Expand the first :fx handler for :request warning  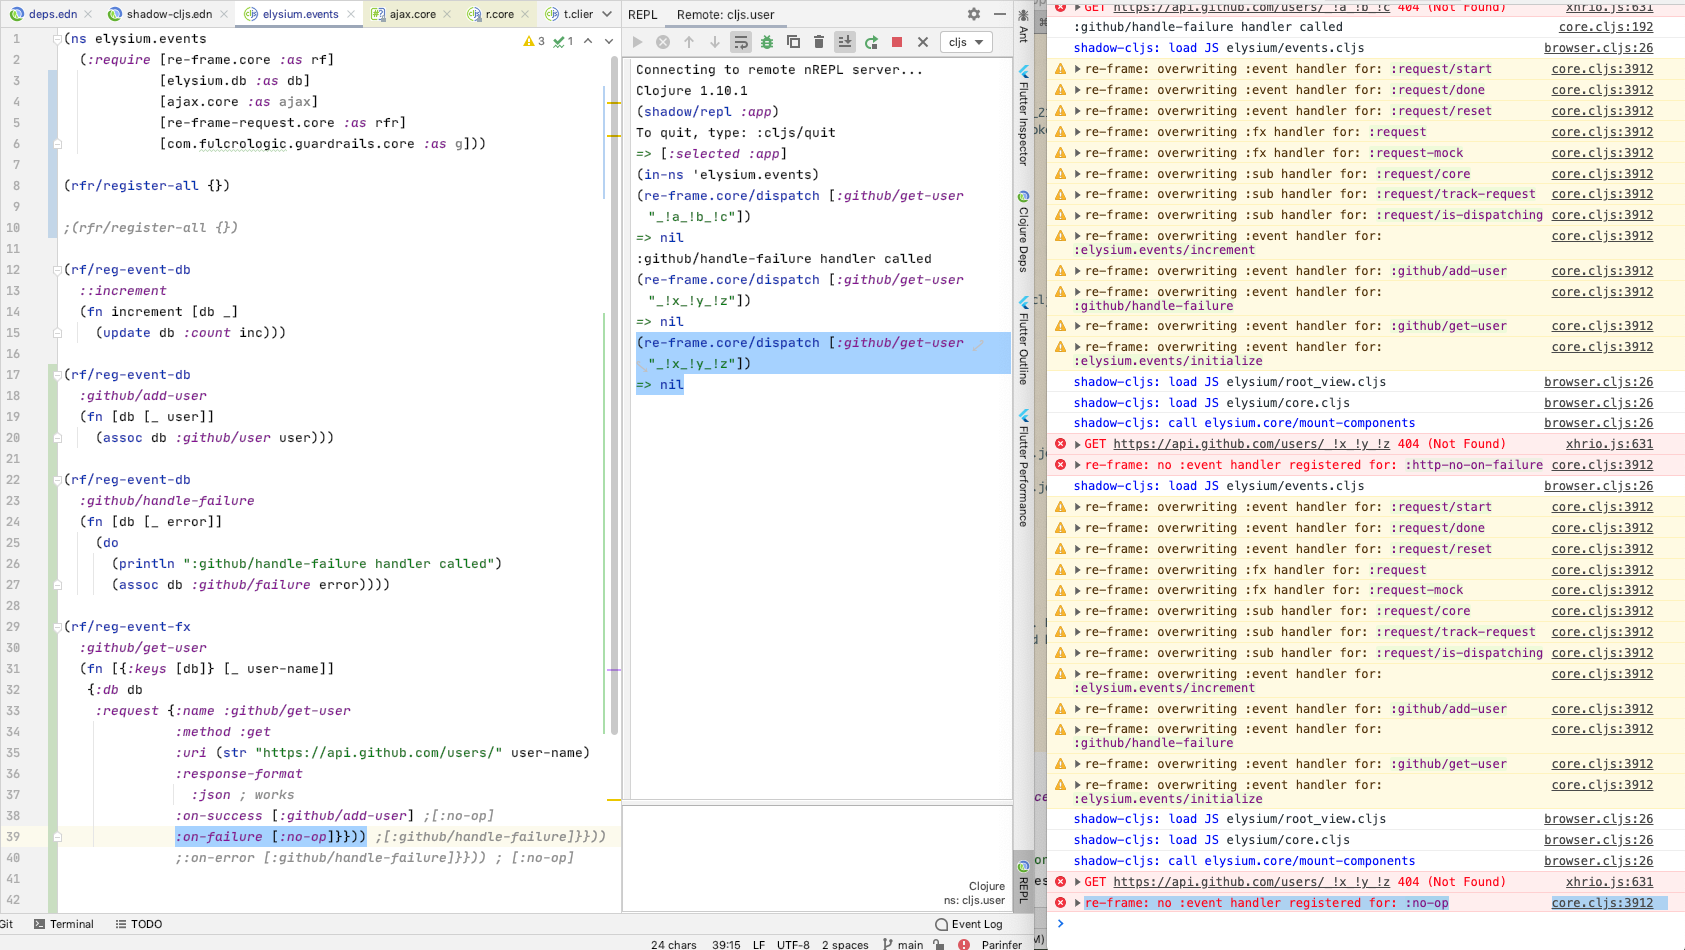1077,132
